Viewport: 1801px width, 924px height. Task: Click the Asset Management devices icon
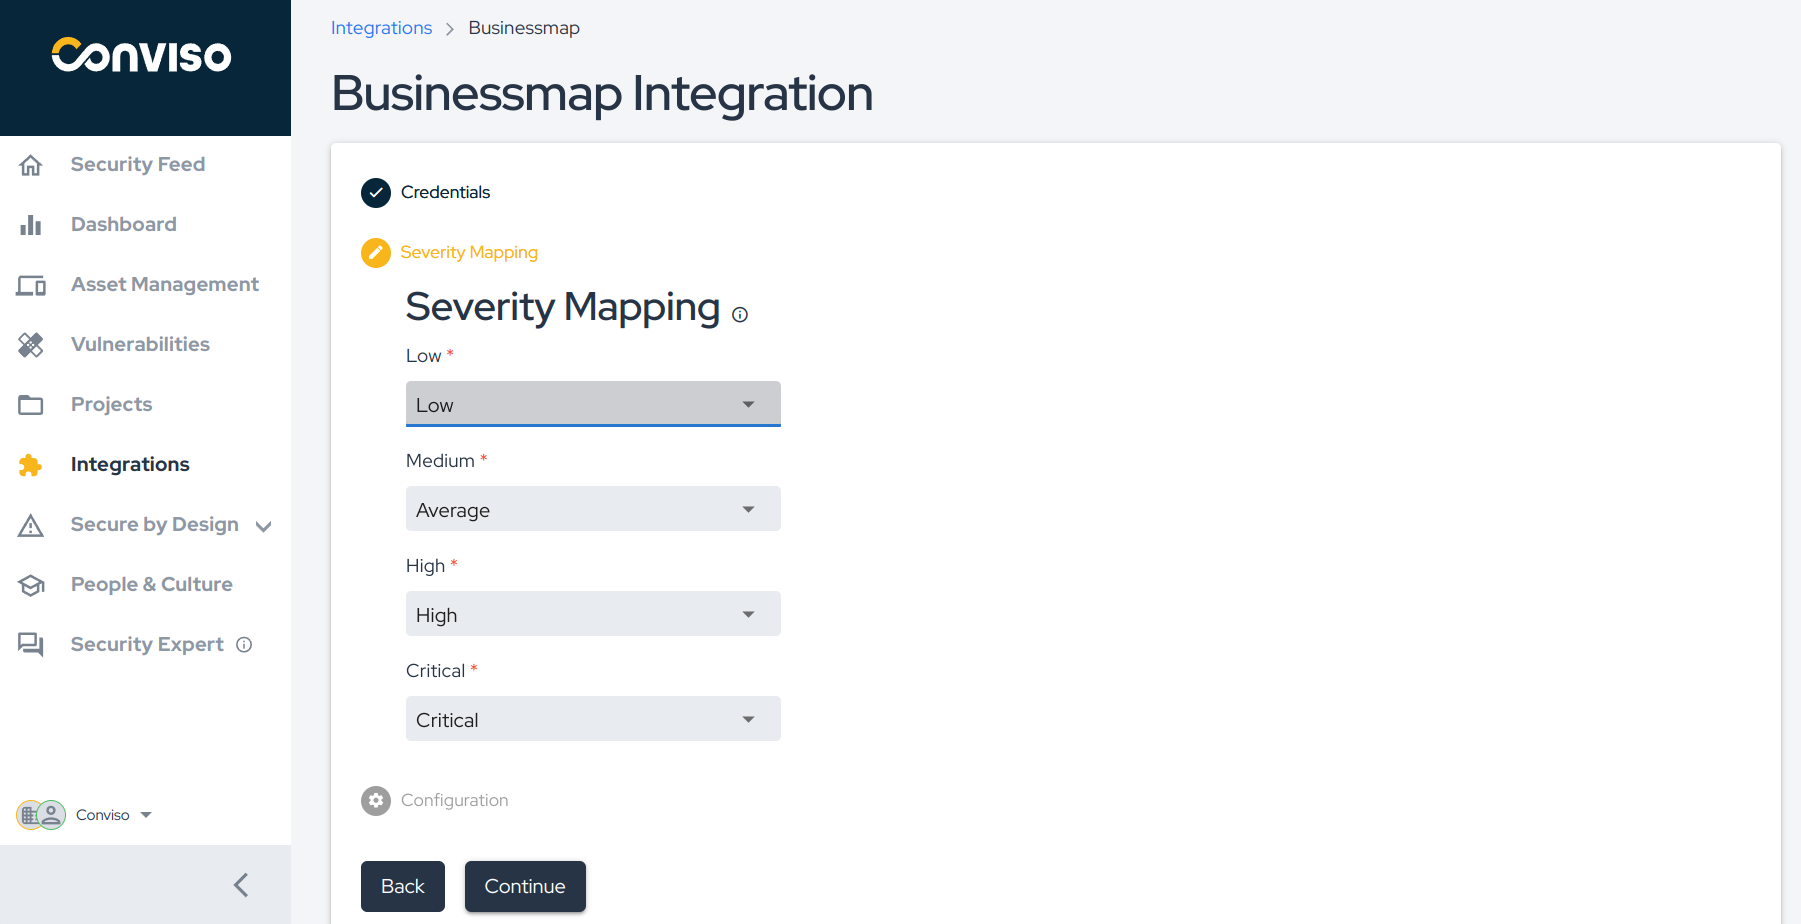tap(31, 285)
